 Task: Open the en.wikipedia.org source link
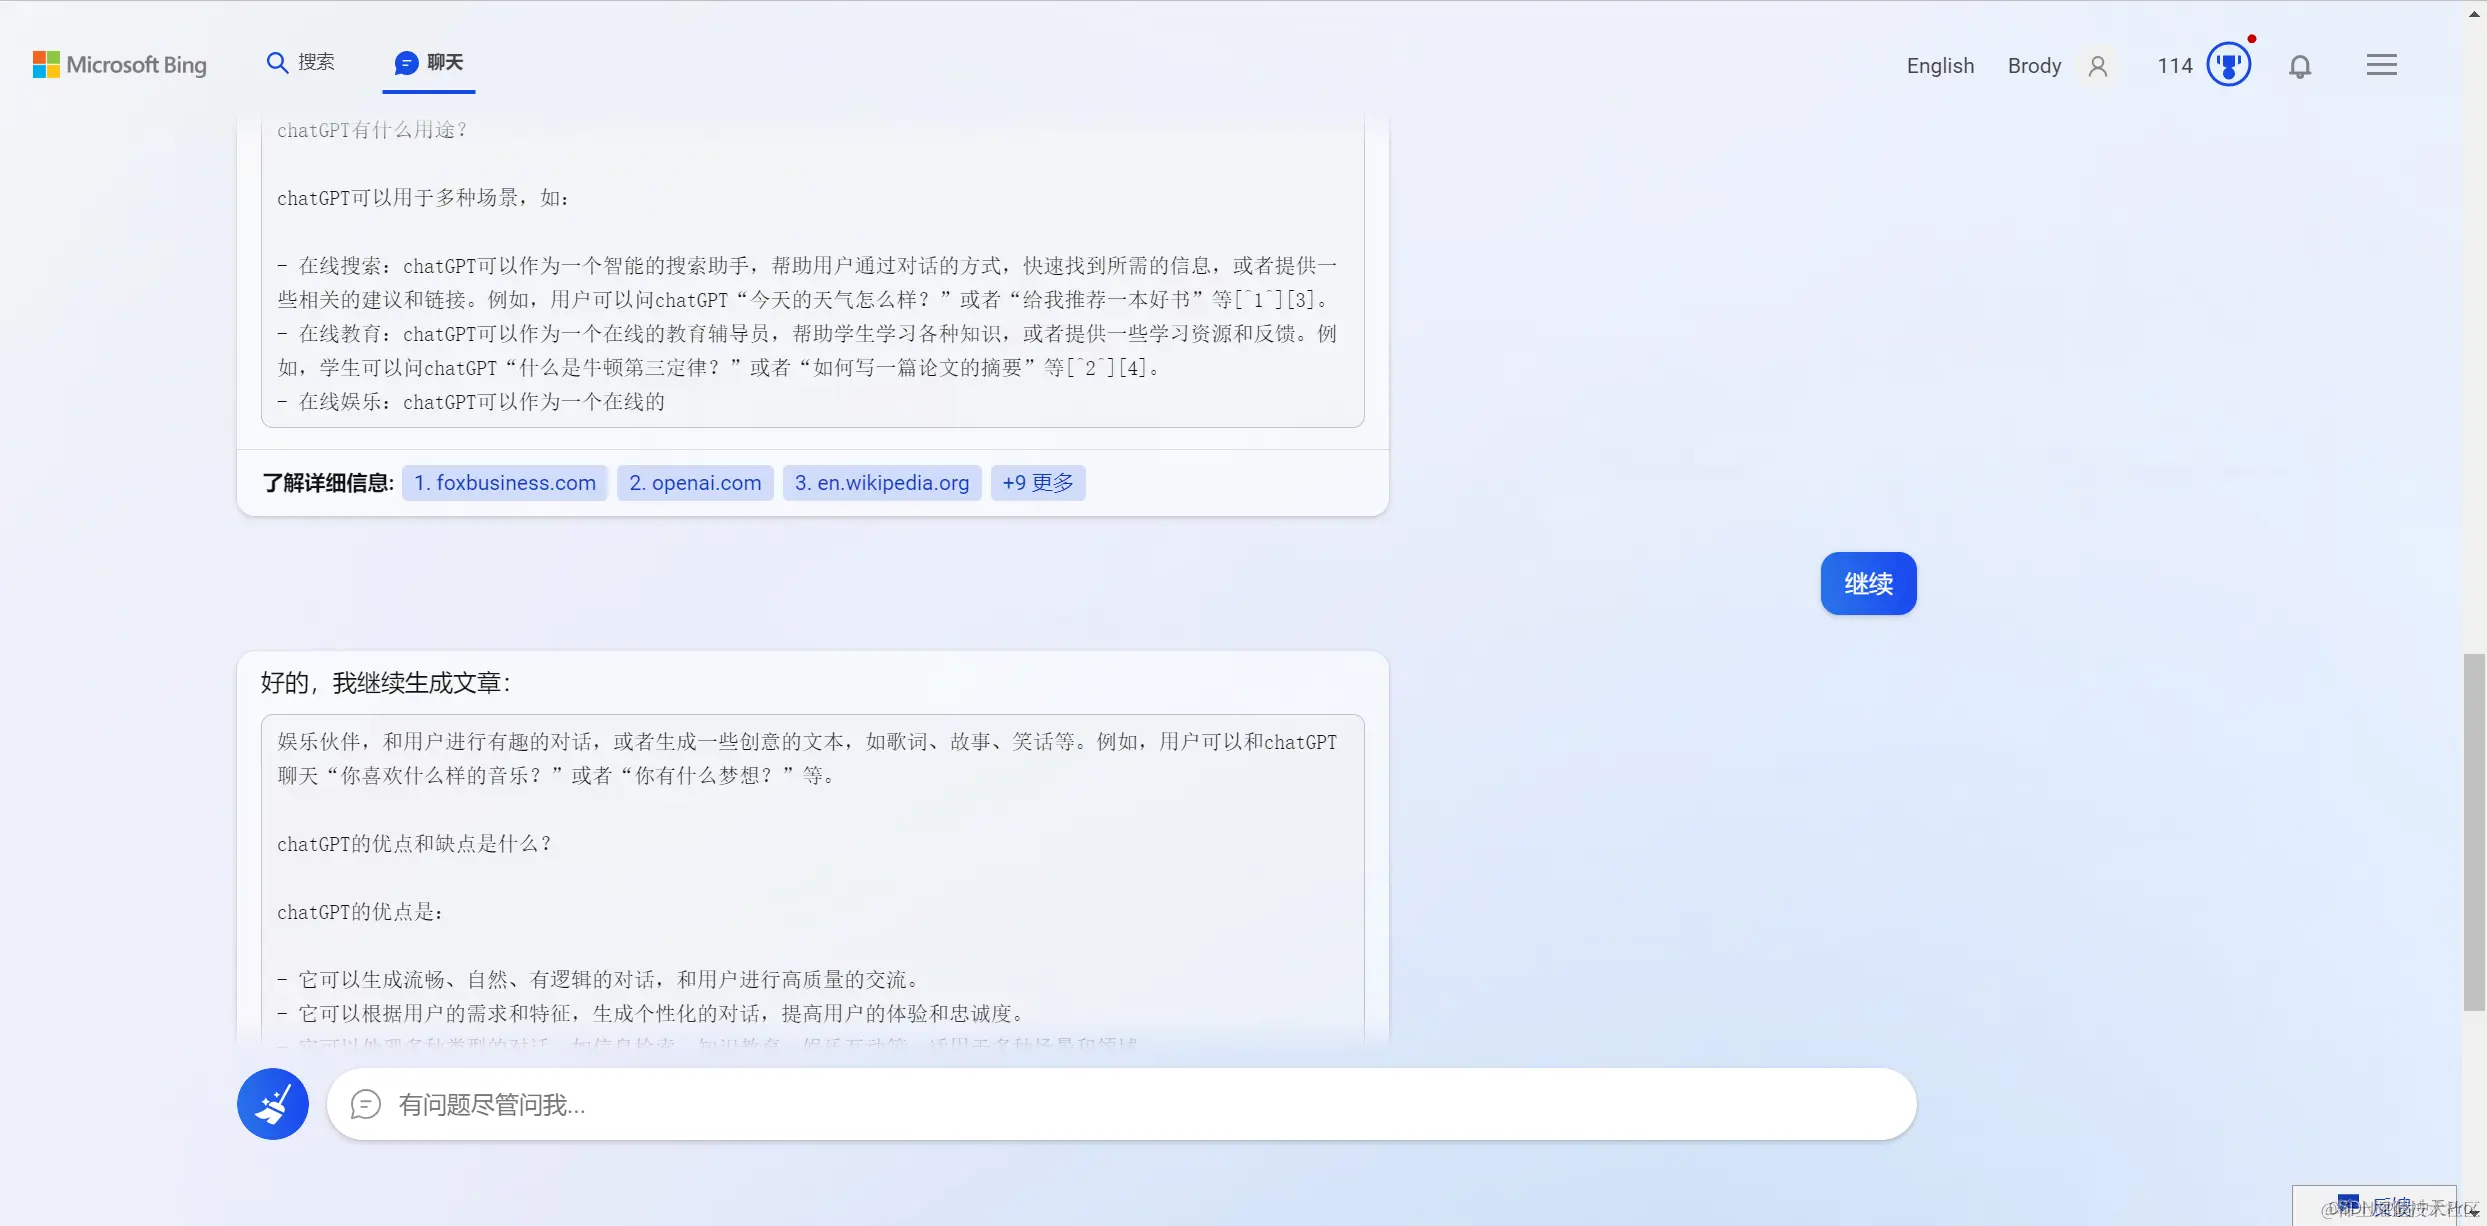click(x=881, y=482)
